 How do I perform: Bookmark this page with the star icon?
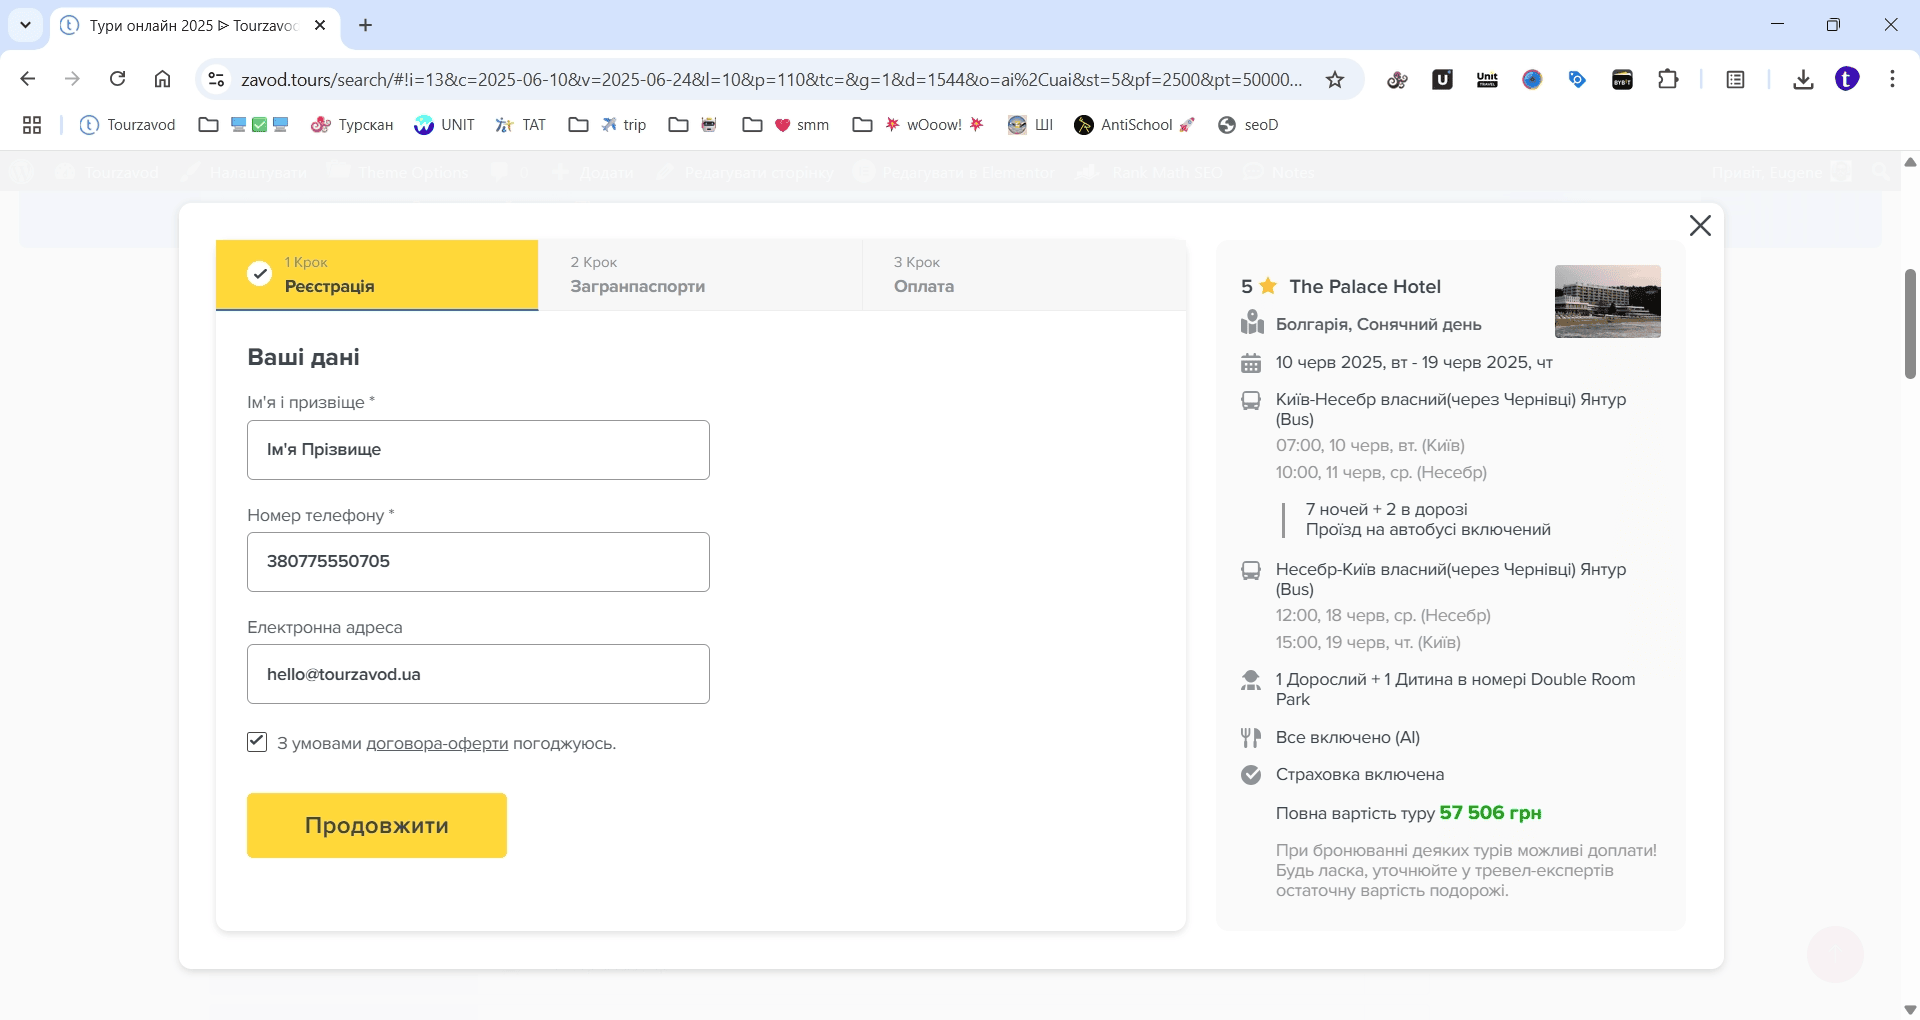point(1335,80)
